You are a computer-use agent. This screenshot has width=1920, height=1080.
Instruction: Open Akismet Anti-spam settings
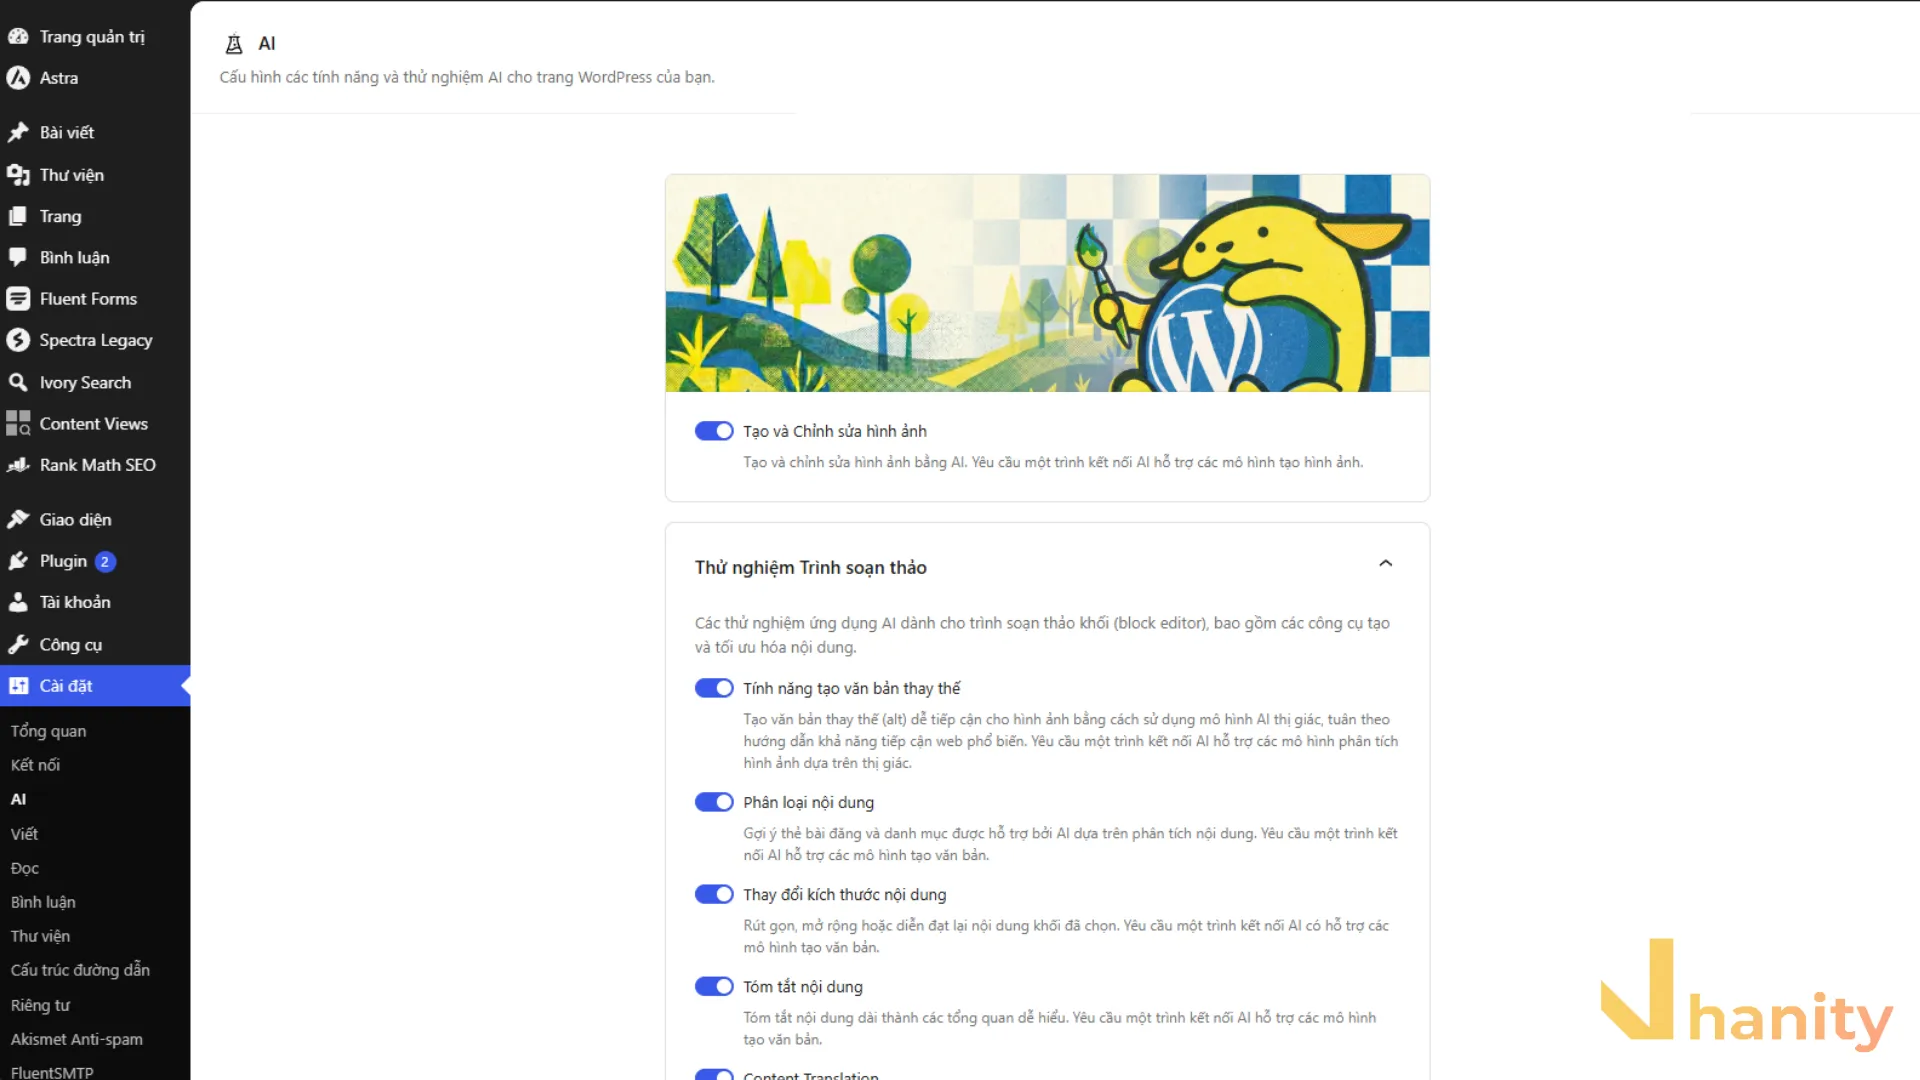76,1039
